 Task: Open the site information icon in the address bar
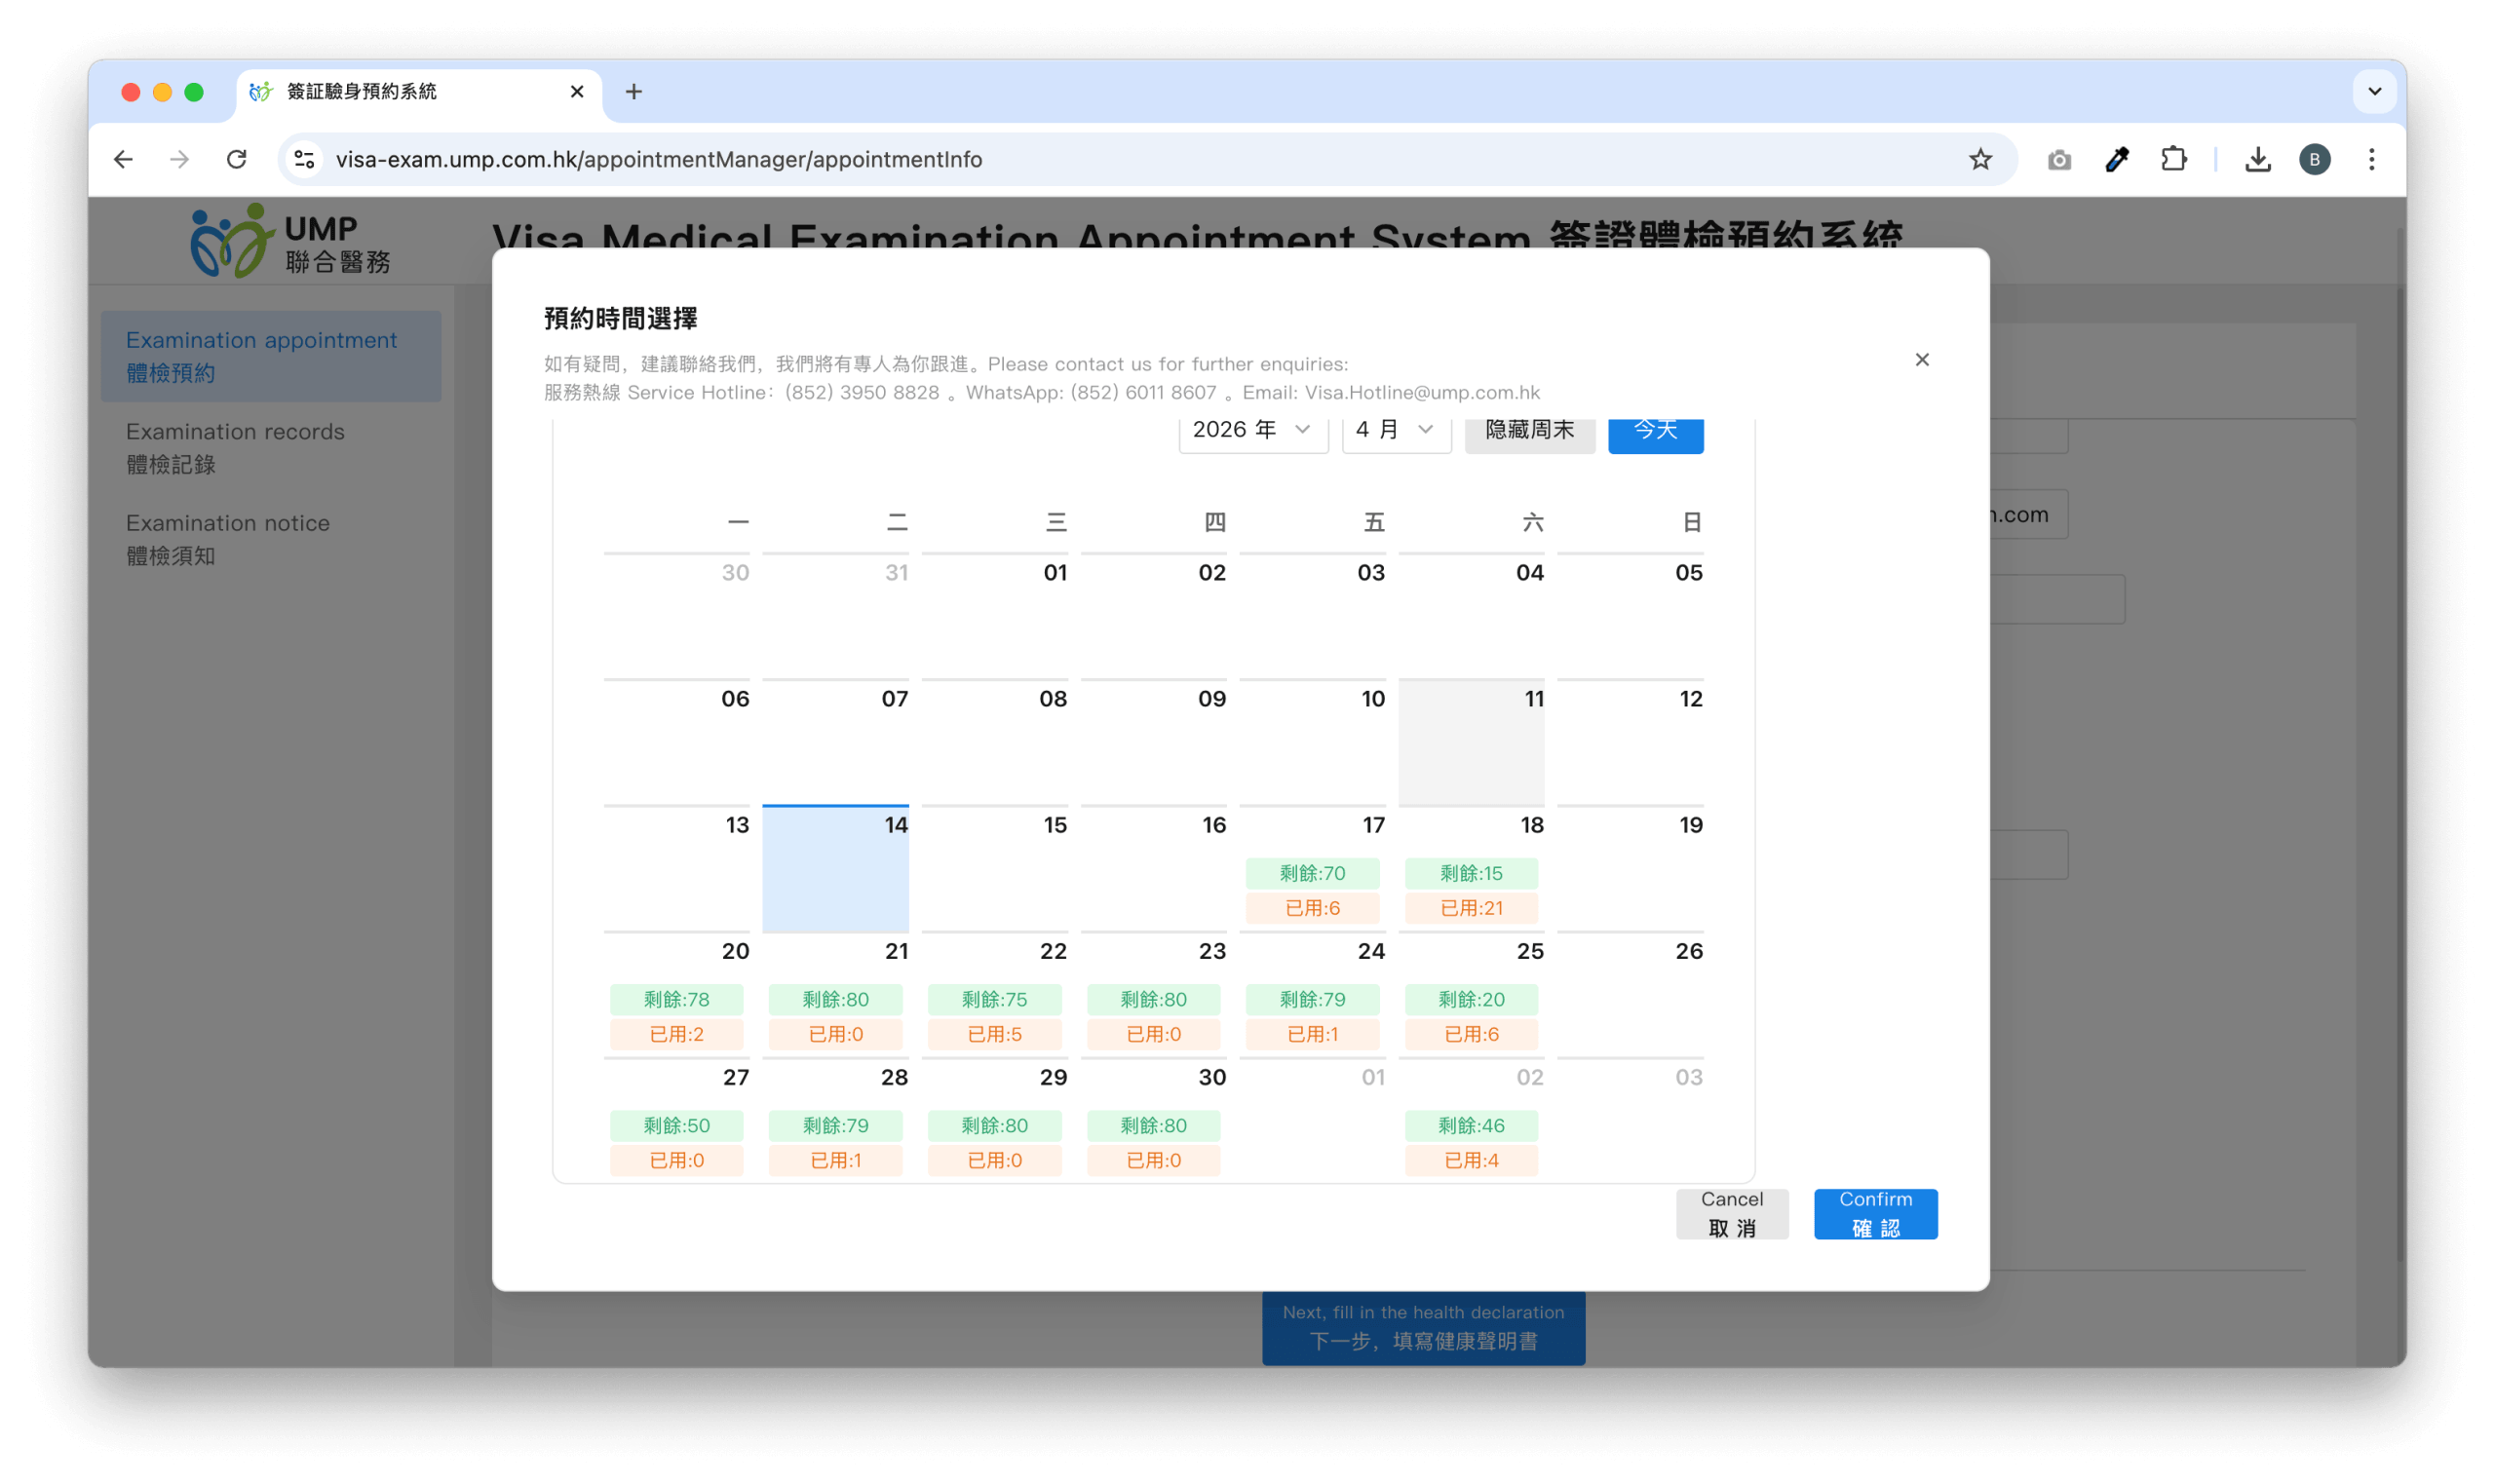pos(304,159)
